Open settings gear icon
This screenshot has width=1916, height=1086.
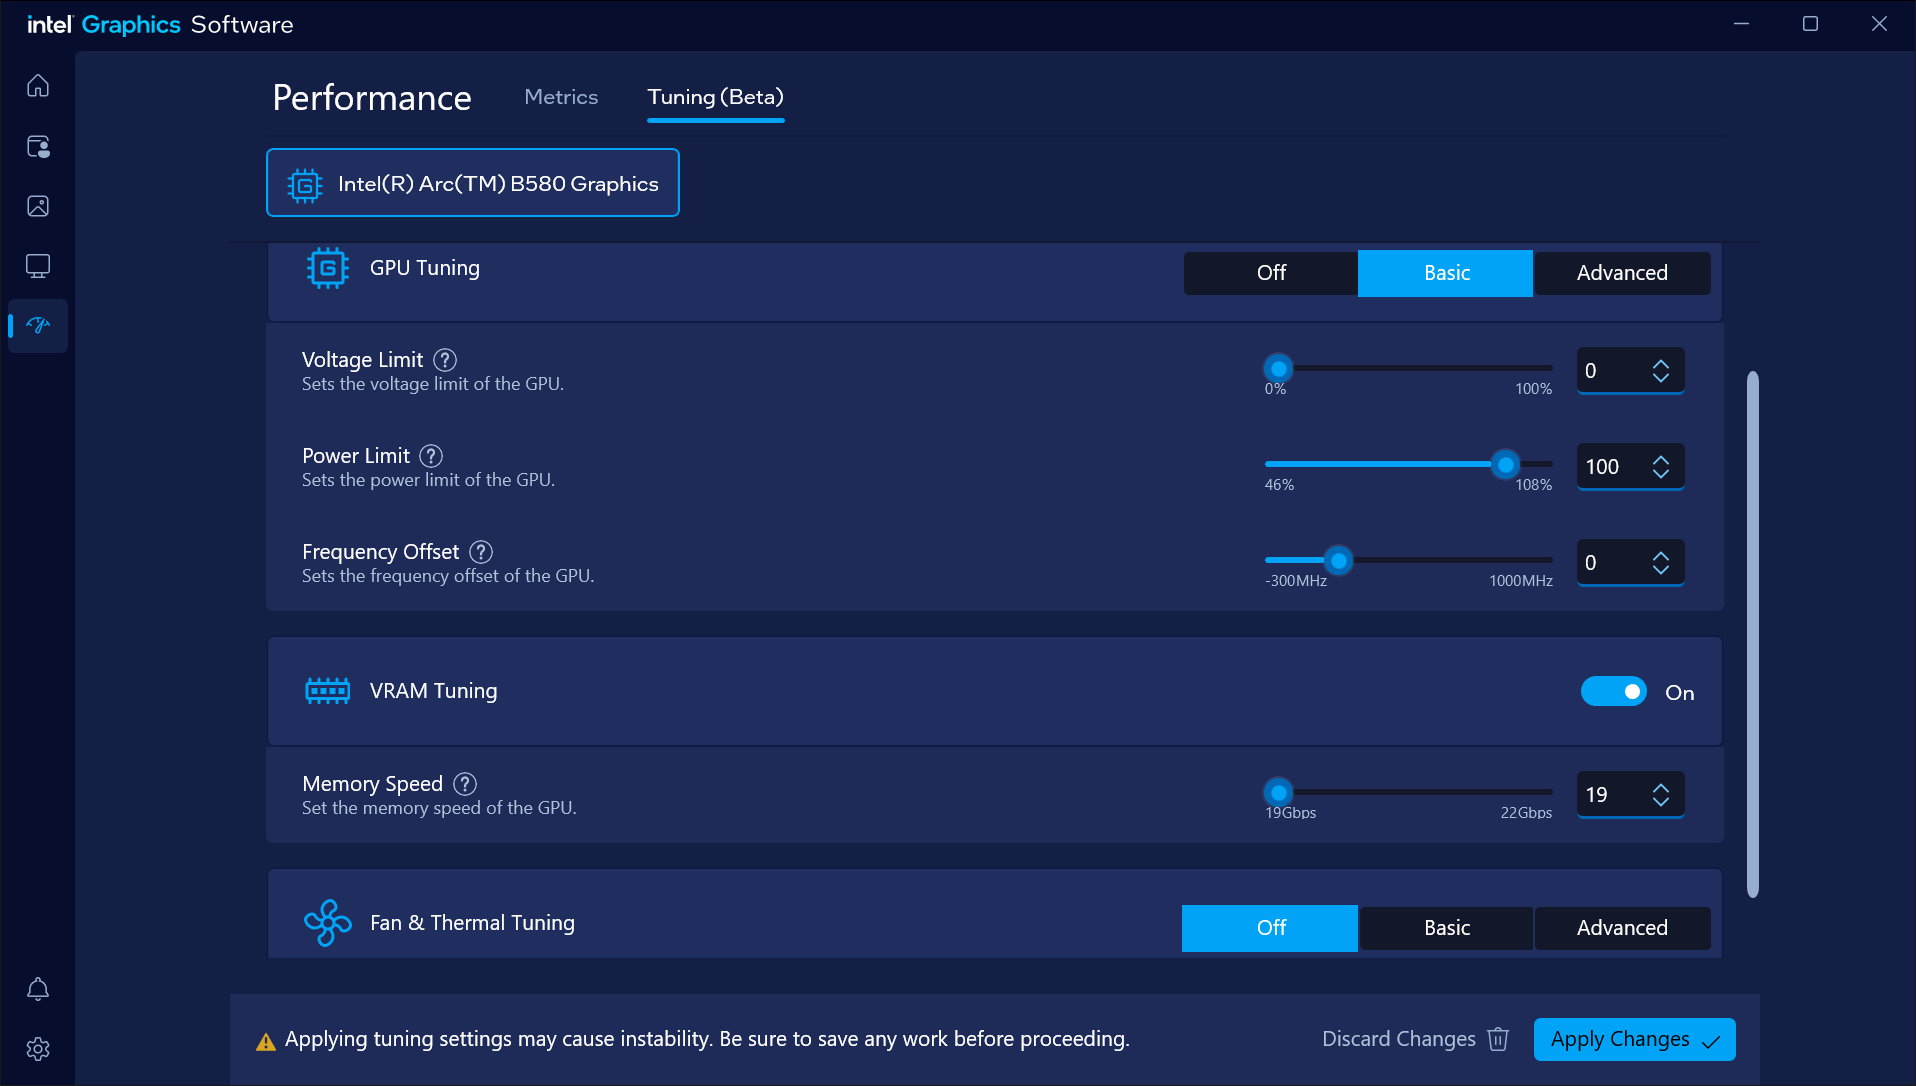click(38, 1049)
